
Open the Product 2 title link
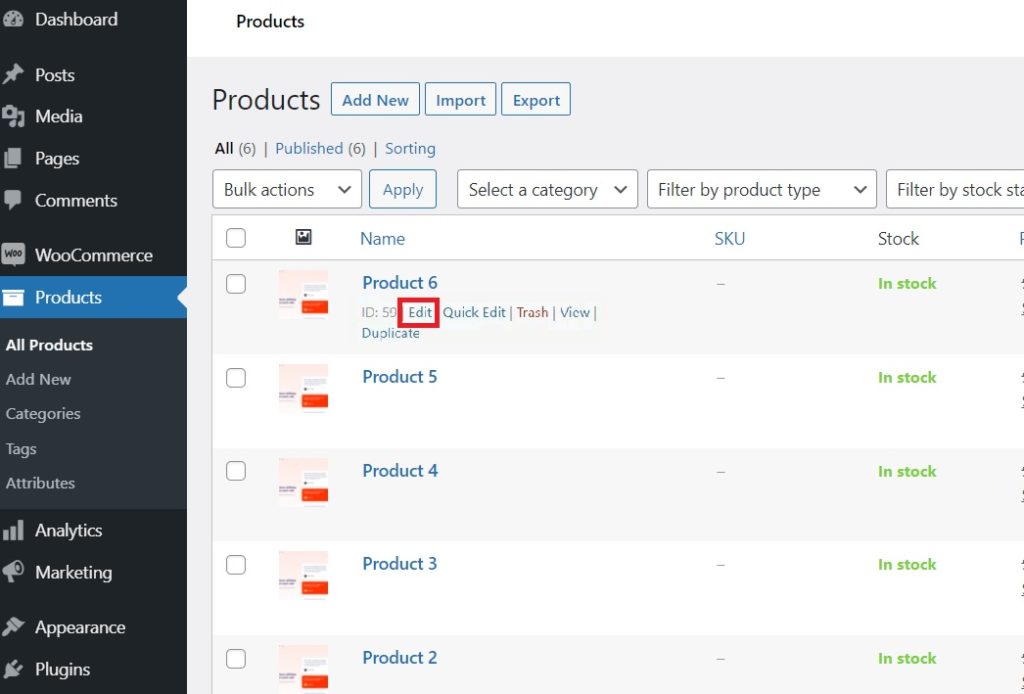click(400, 657)
